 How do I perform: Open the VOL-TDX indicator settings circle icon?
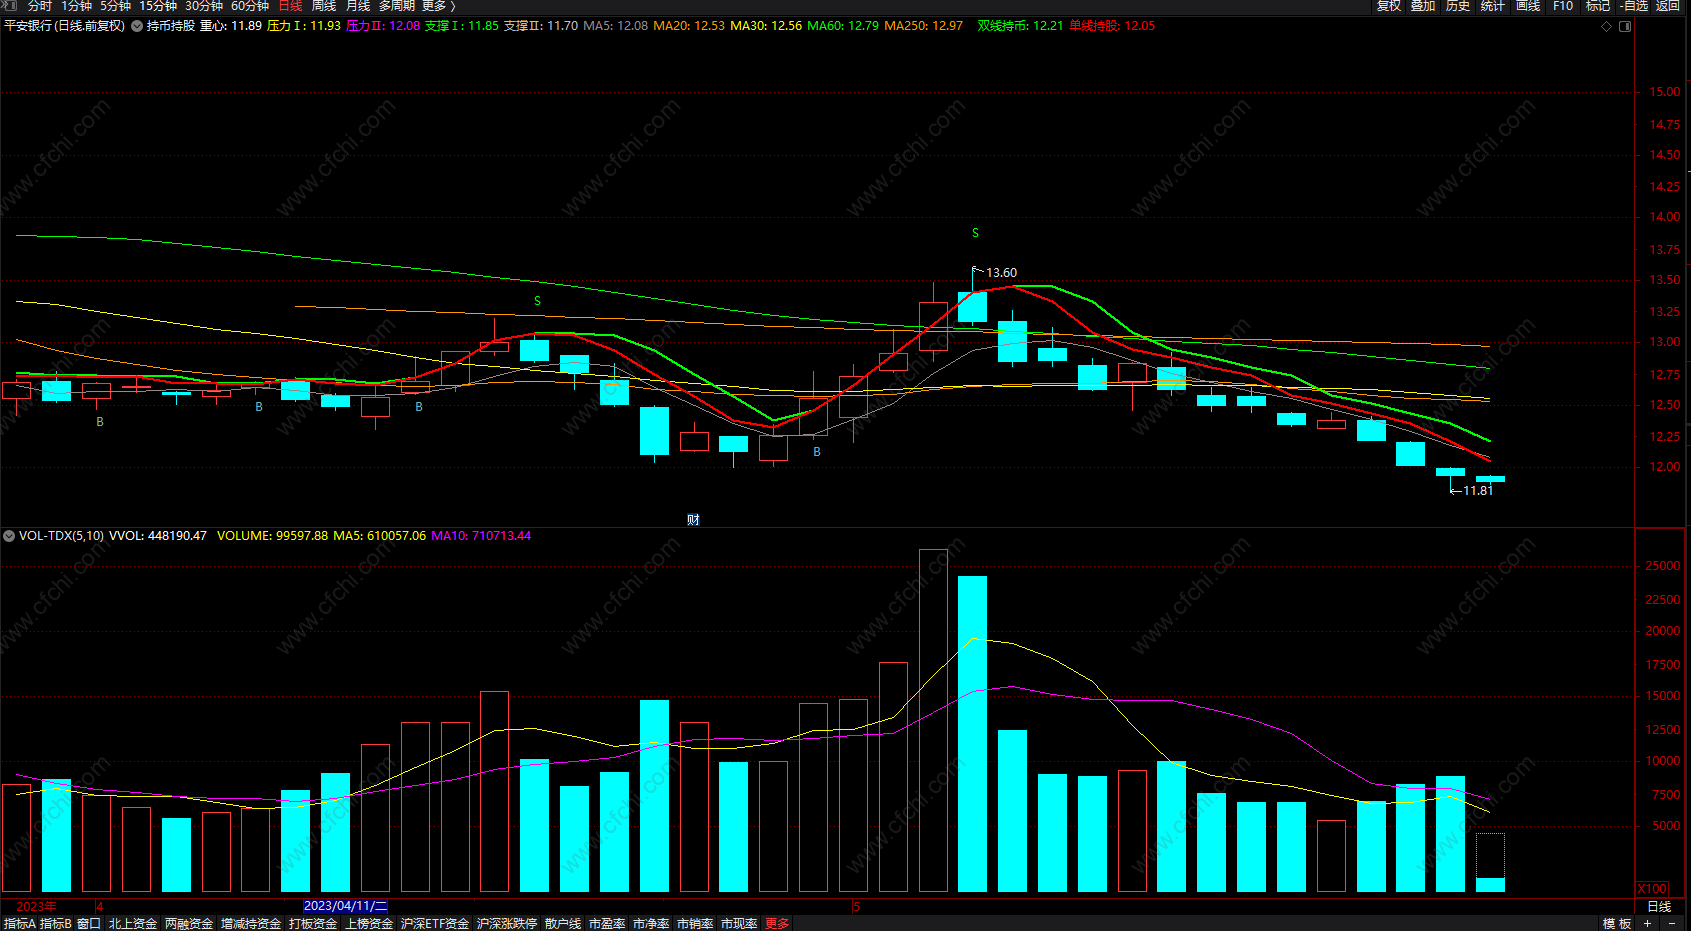click(x=9, y=536)
